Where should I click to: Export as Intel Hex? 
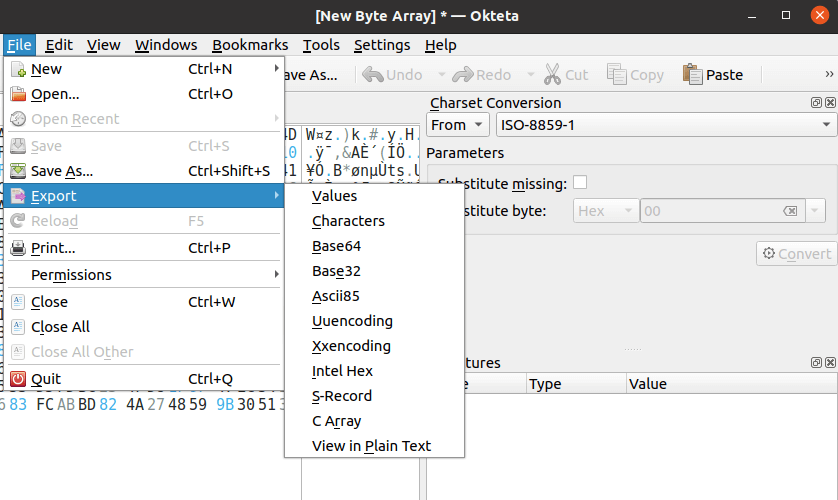click(374, 371)
